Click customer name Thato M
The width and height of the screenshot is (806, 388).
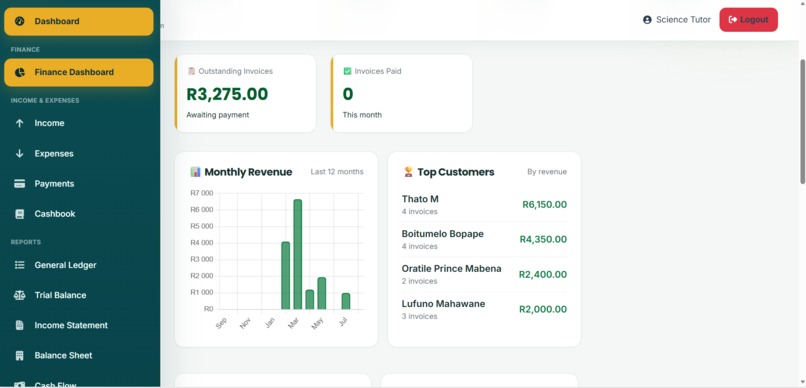click(x=420, y=199)
